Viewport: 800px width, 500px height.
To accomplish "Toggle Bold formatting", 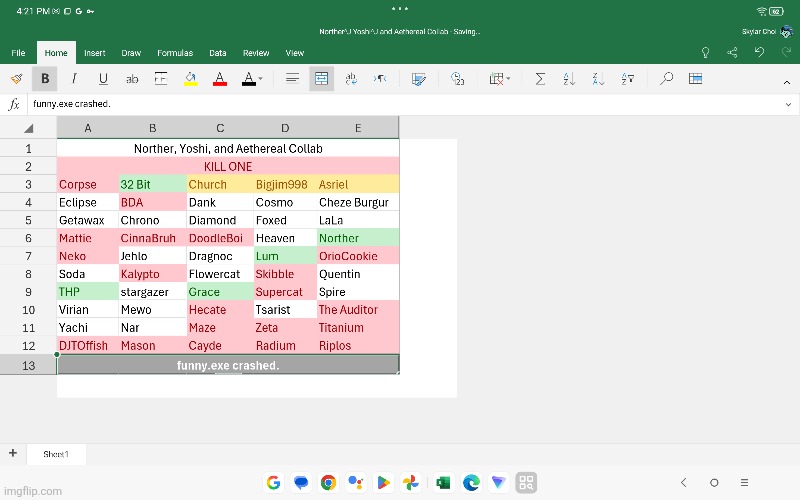I will [45, 79].
